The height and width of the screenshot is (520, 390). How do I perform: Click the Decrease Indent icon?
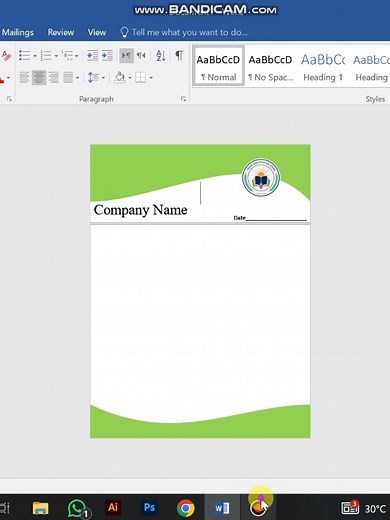[x=92, y=55]
